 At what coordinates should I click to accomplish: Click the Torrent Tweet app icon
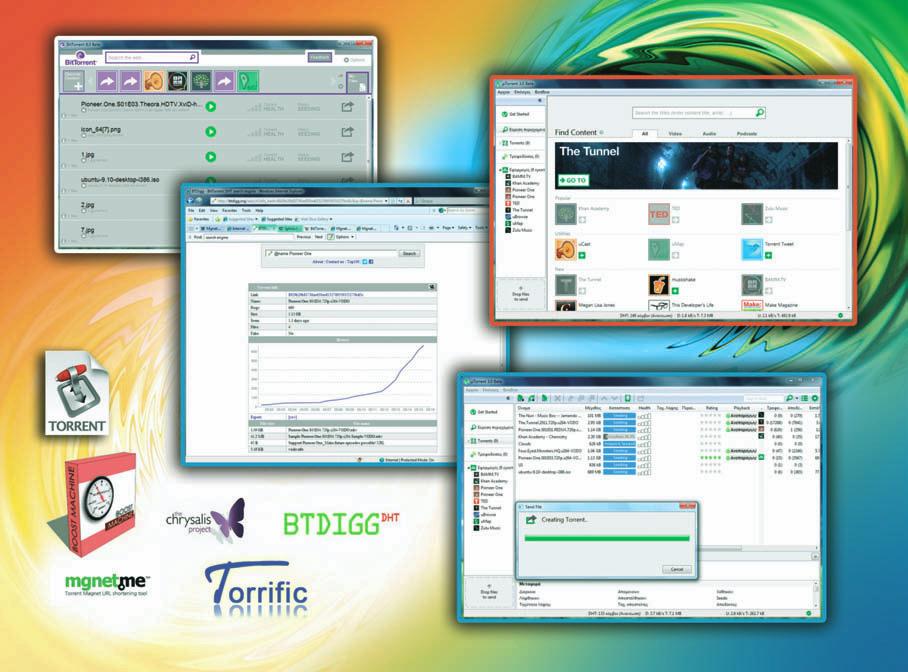coord(752,247)
